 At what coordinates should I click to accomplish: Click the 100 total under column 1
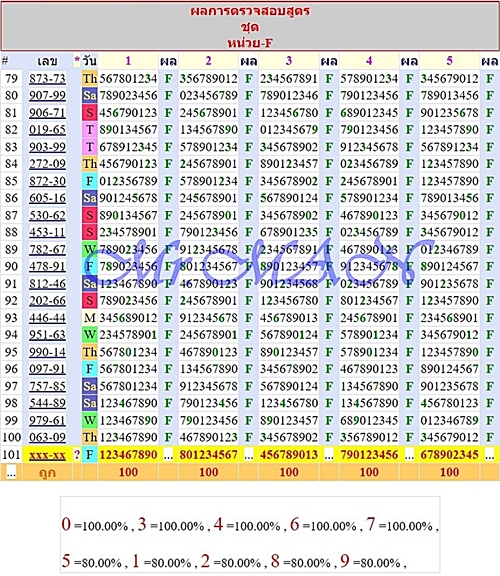coord(128,472)
